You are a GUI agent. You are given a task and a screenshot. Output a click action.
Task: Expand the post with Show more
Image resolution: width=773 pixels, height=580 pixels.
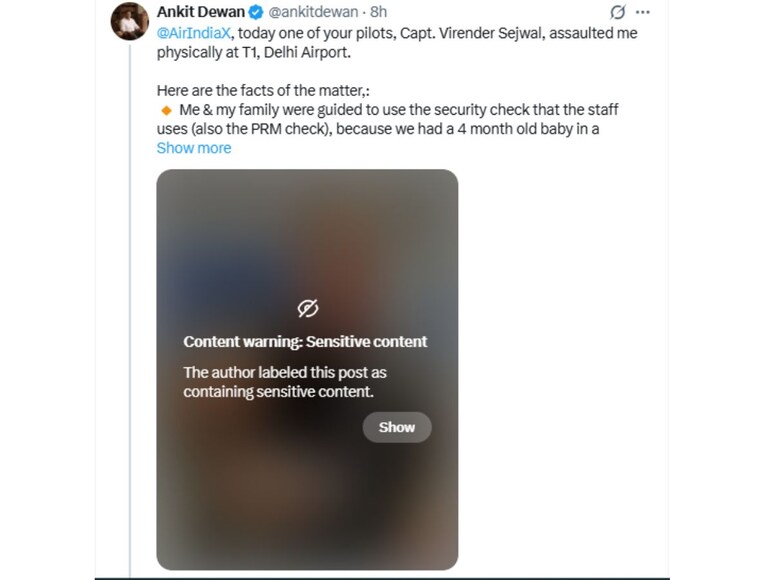(194, 148)
